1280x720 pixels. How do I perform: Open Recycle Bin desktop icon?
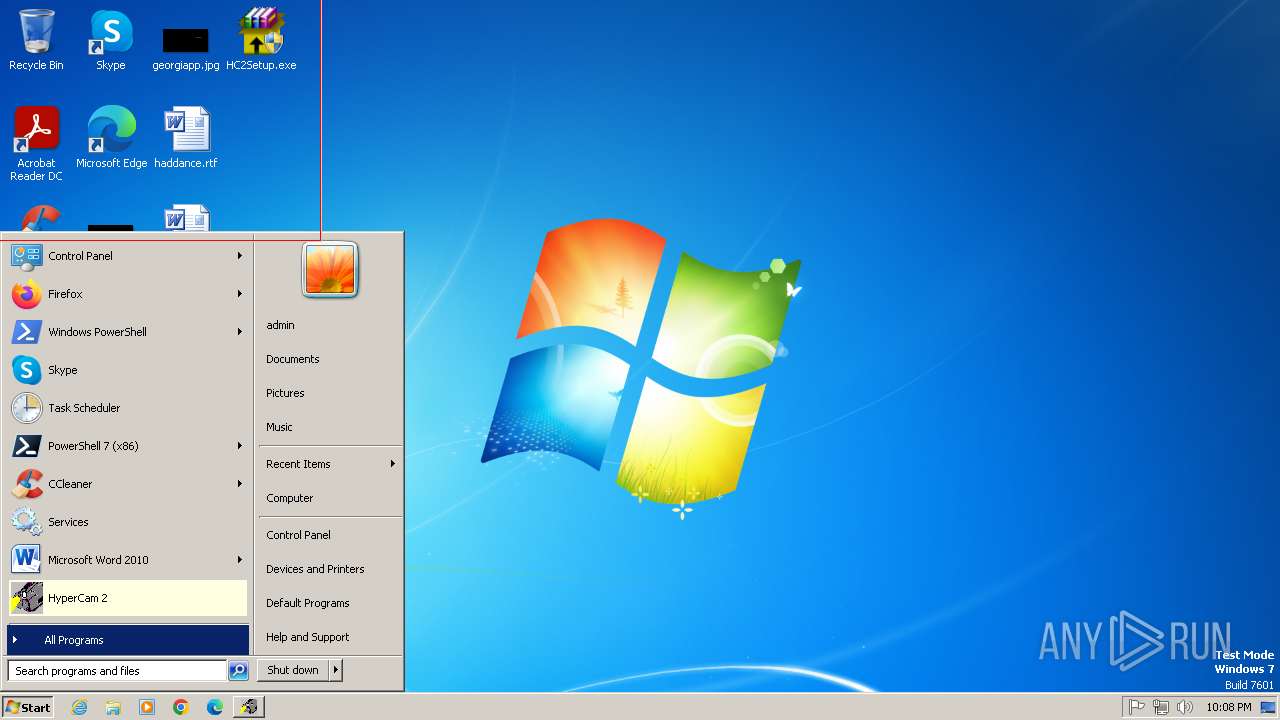click(x=36, y=40)
